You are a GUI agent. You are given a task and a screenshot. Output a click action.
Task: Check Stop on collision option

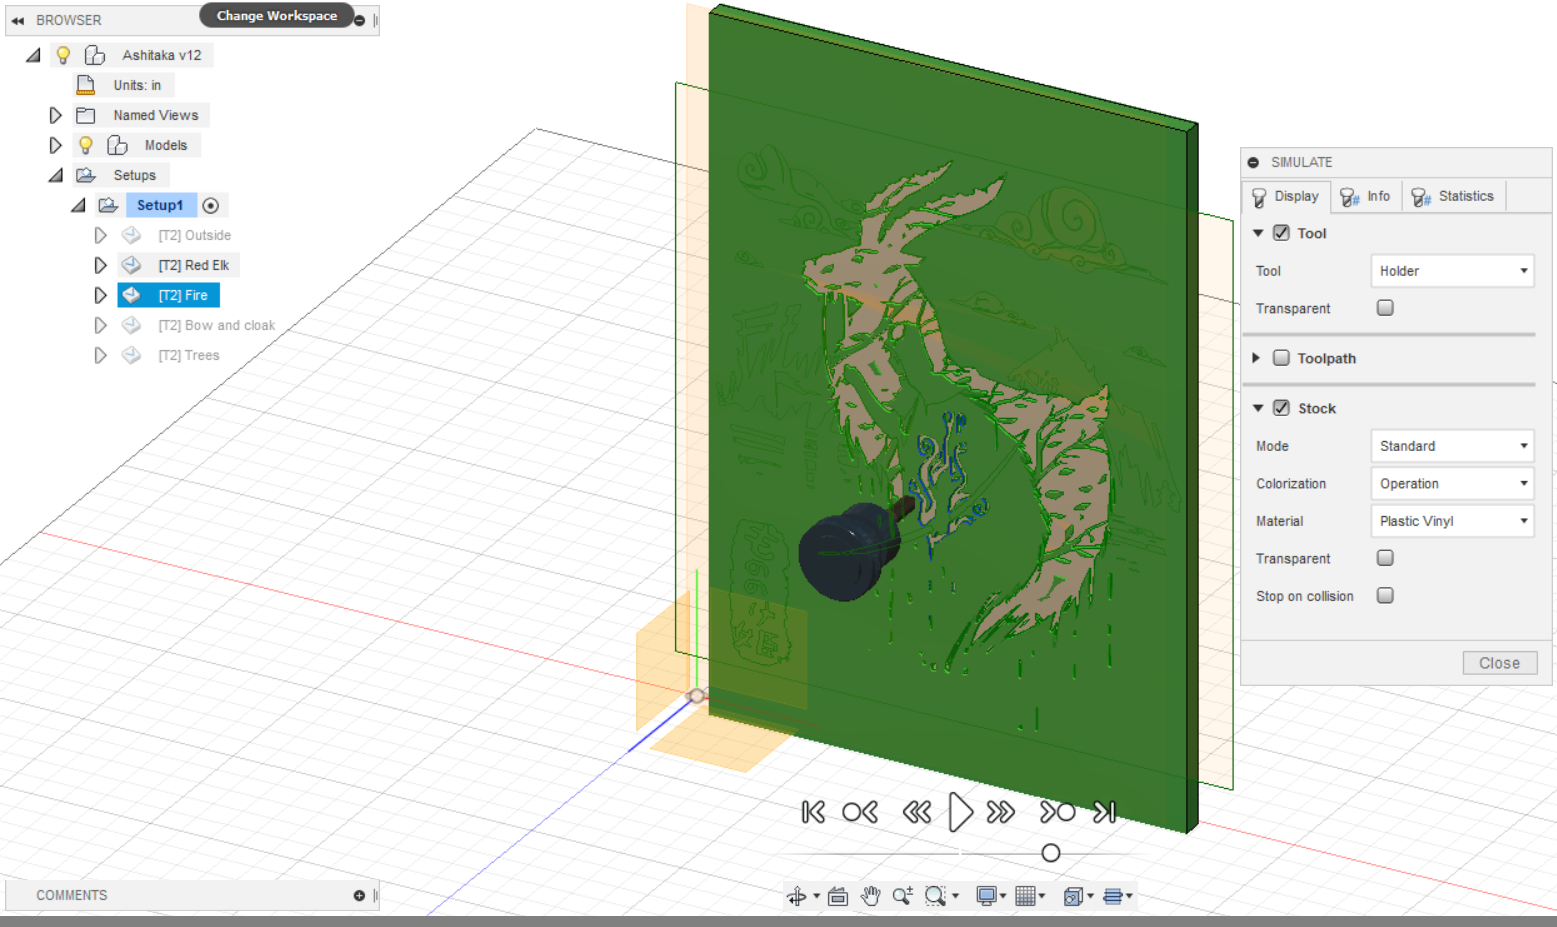click(1385, 595)
